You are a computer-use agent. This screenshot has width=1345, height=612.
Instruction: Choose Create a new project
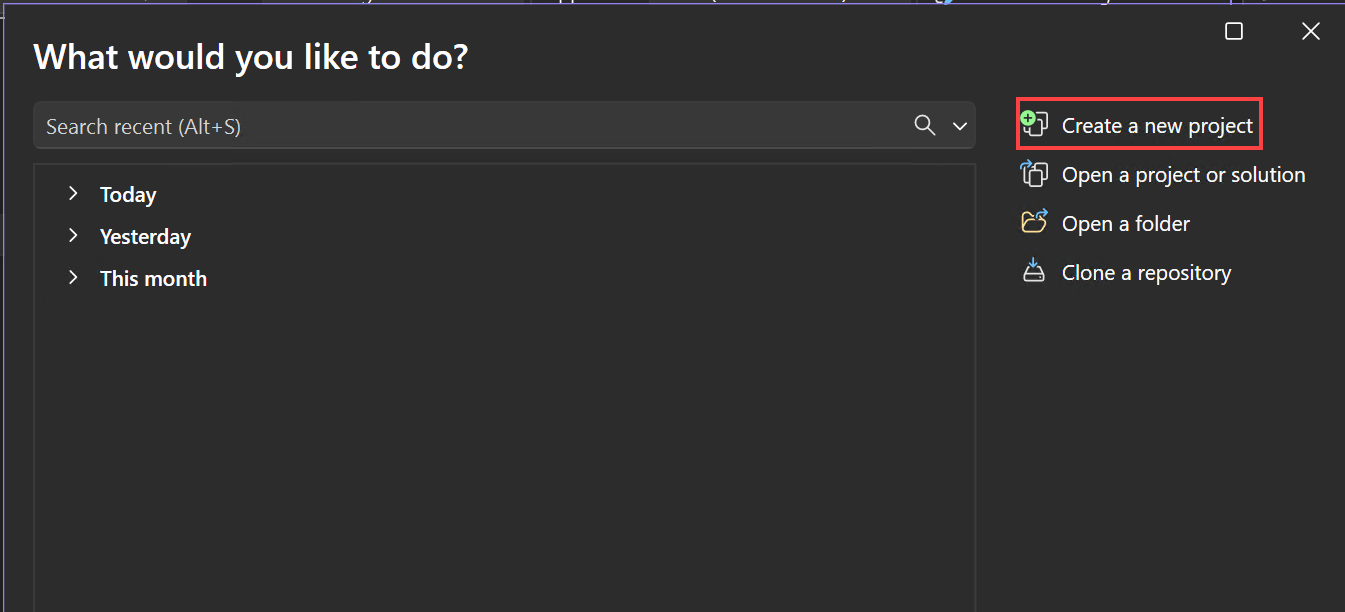click(x=1157, y=125)
